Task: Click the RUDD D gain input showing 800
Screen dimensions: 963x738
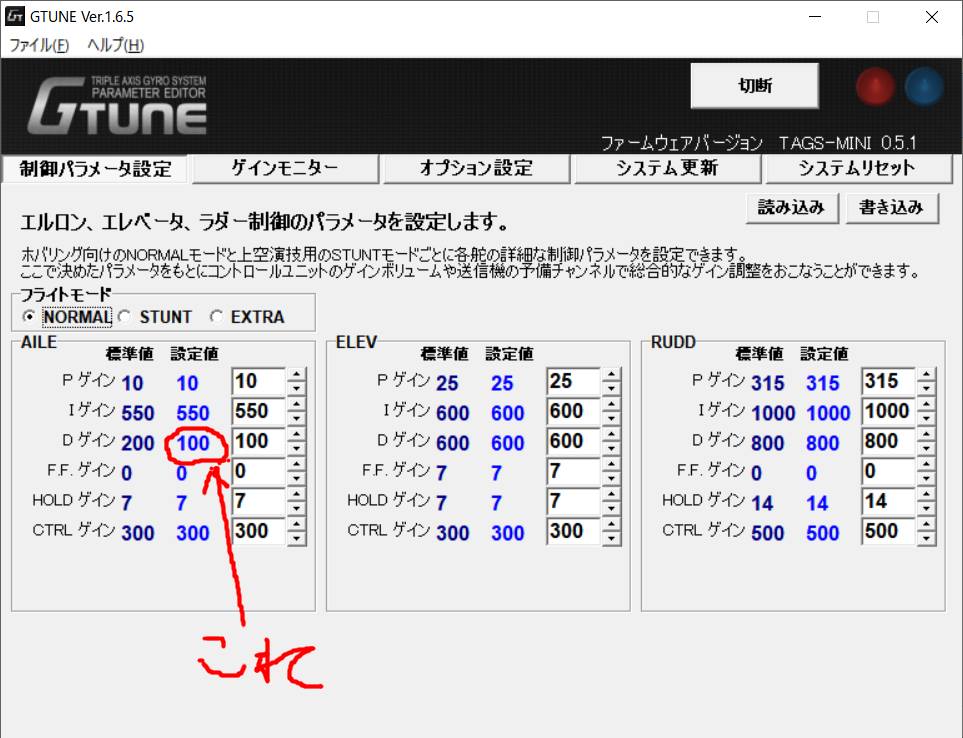Action: tap(889, 441)
